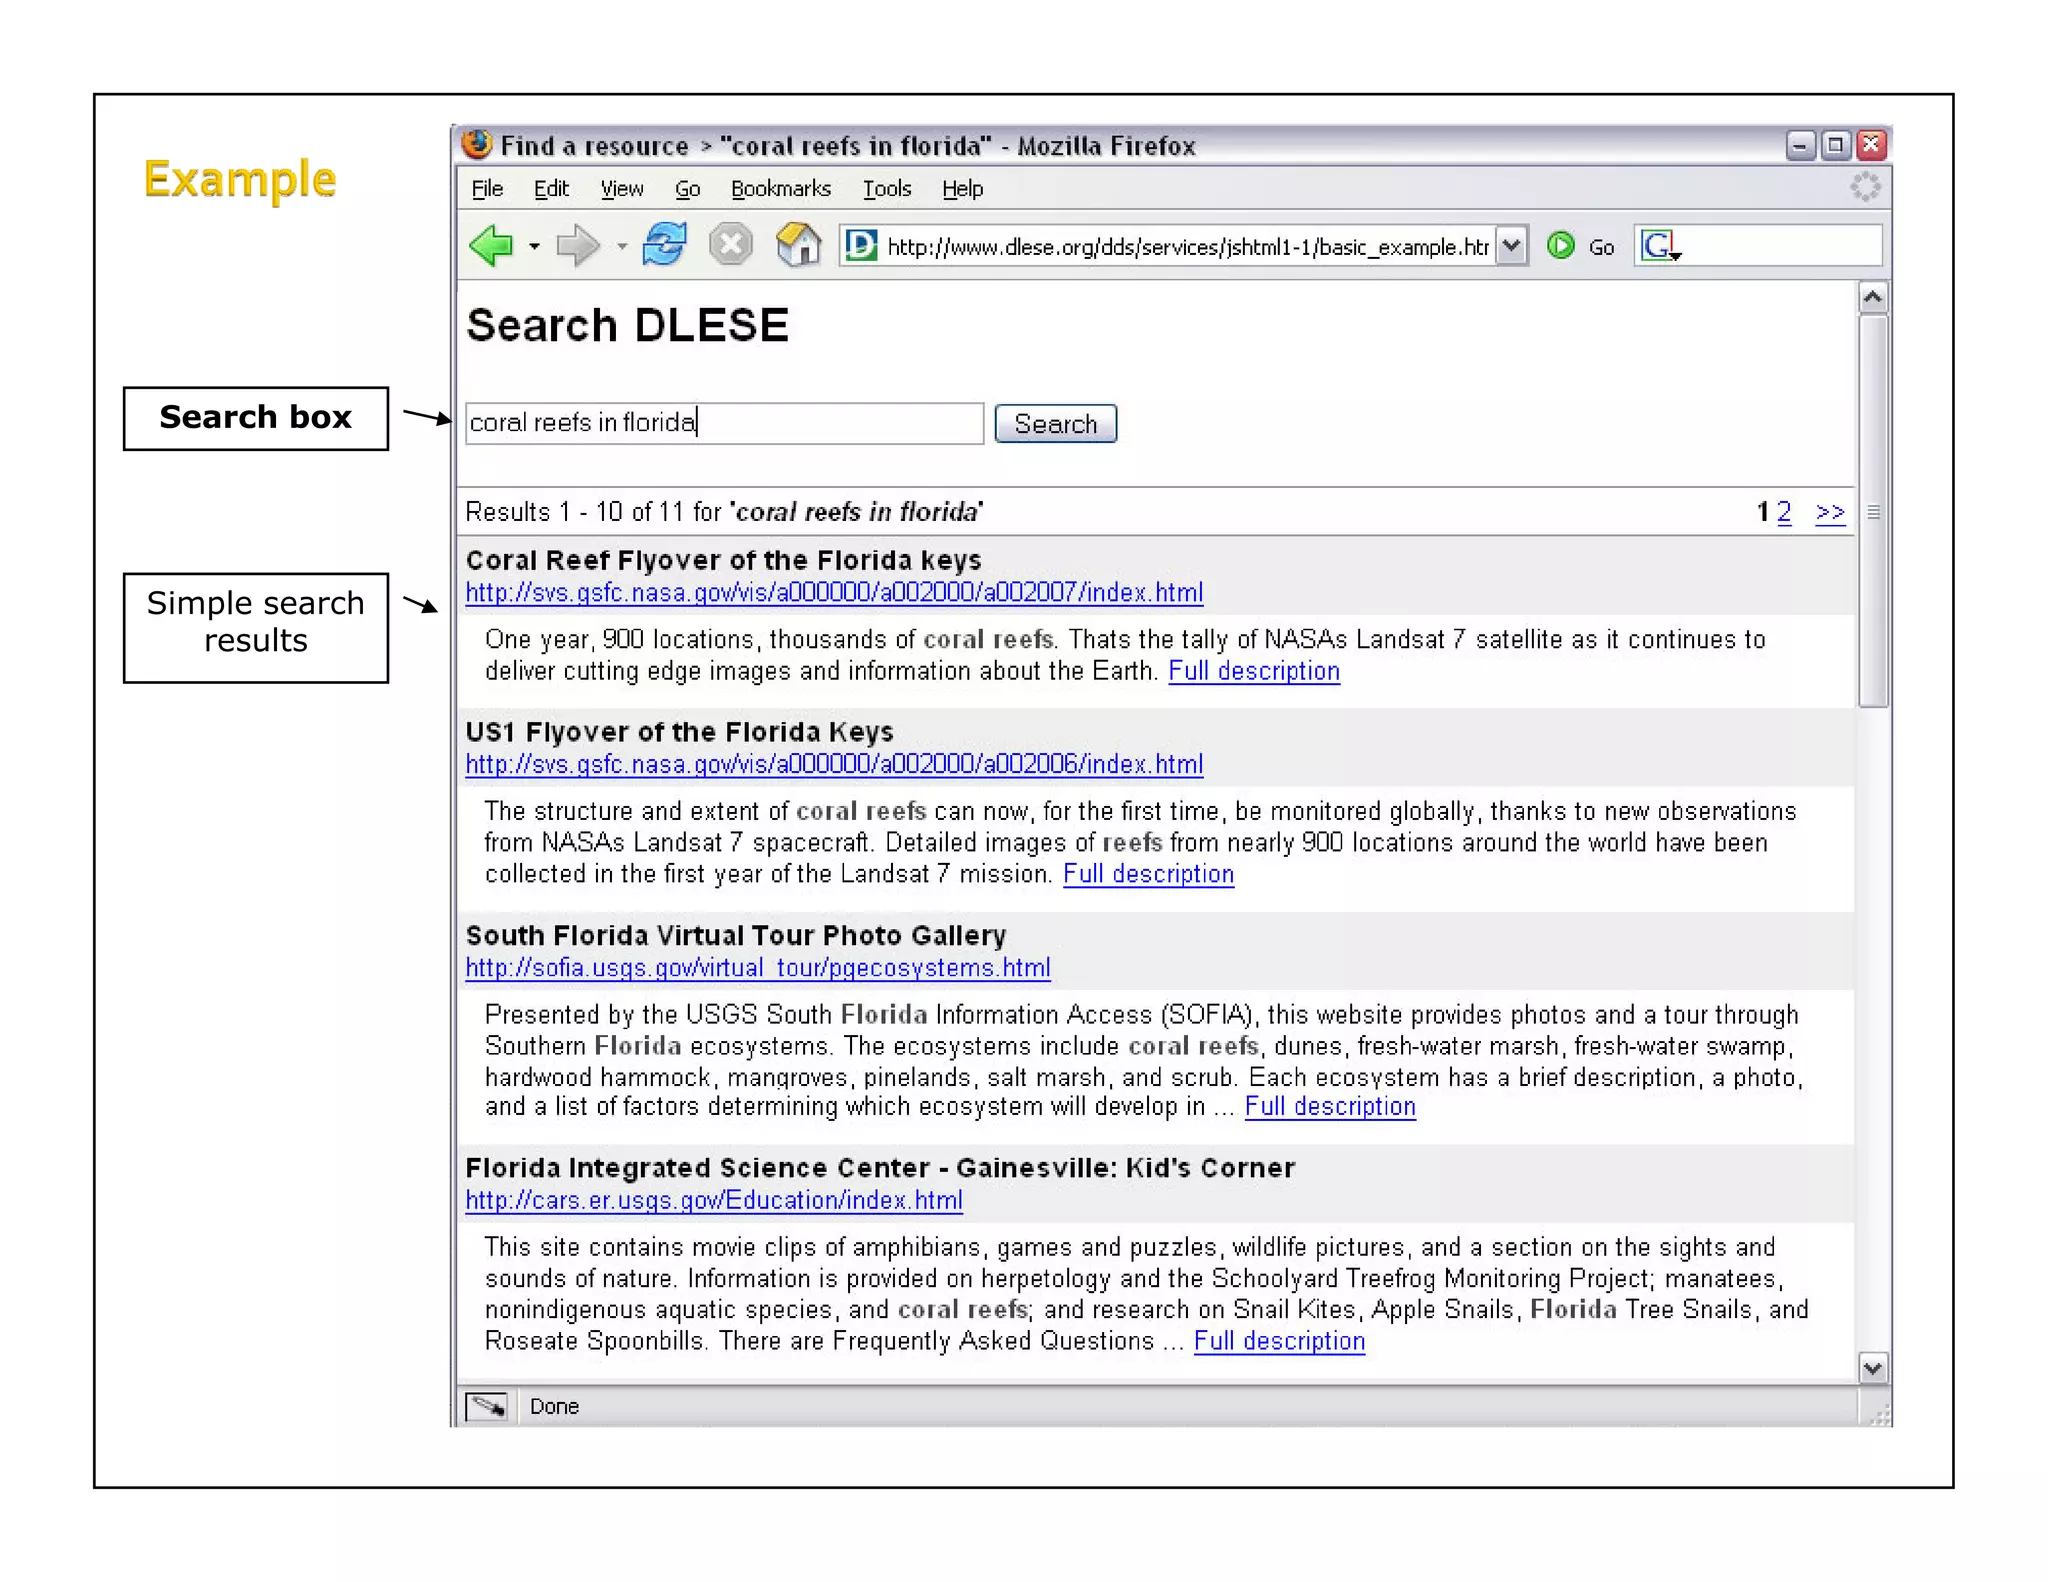Open Full description for Coral Reef Flyover

coord(1253,671)
